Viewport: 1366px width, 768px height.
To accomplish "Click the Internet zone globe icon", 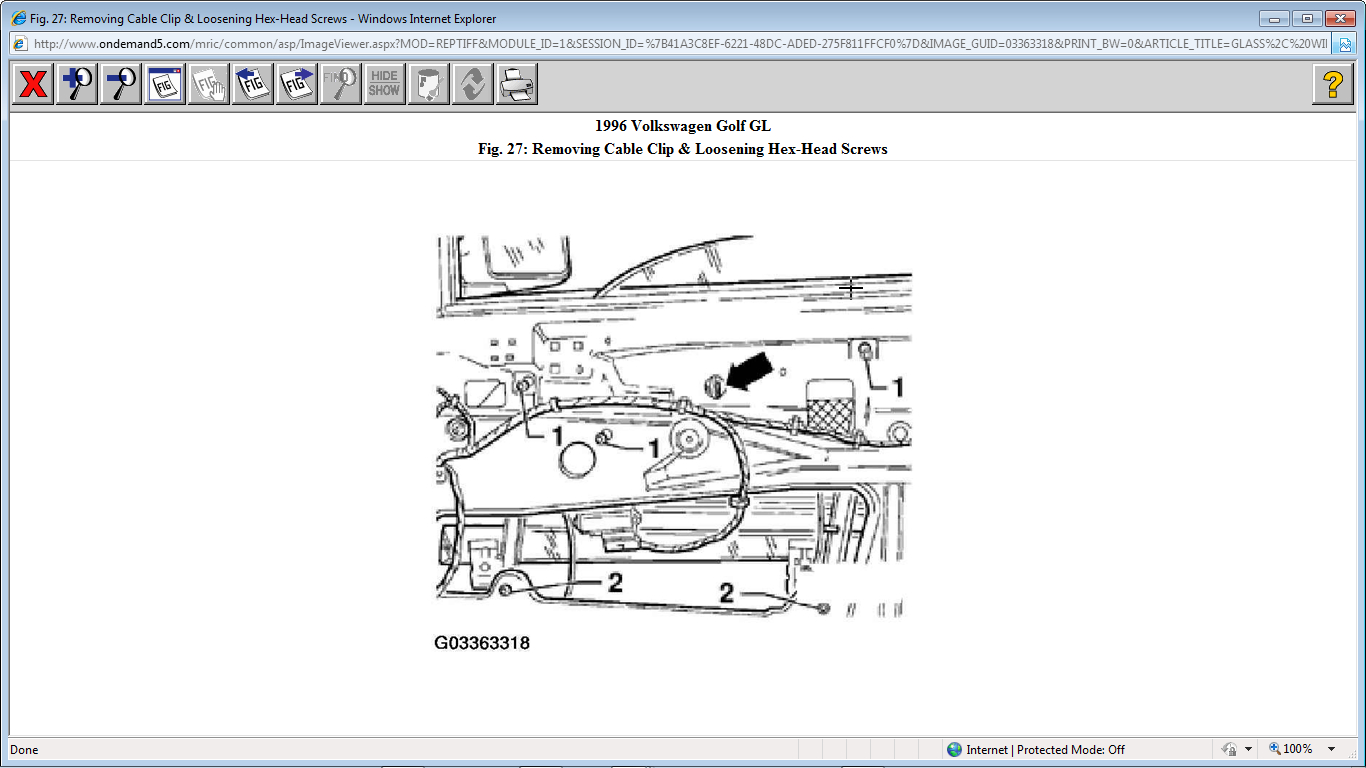I will point(954,749).
